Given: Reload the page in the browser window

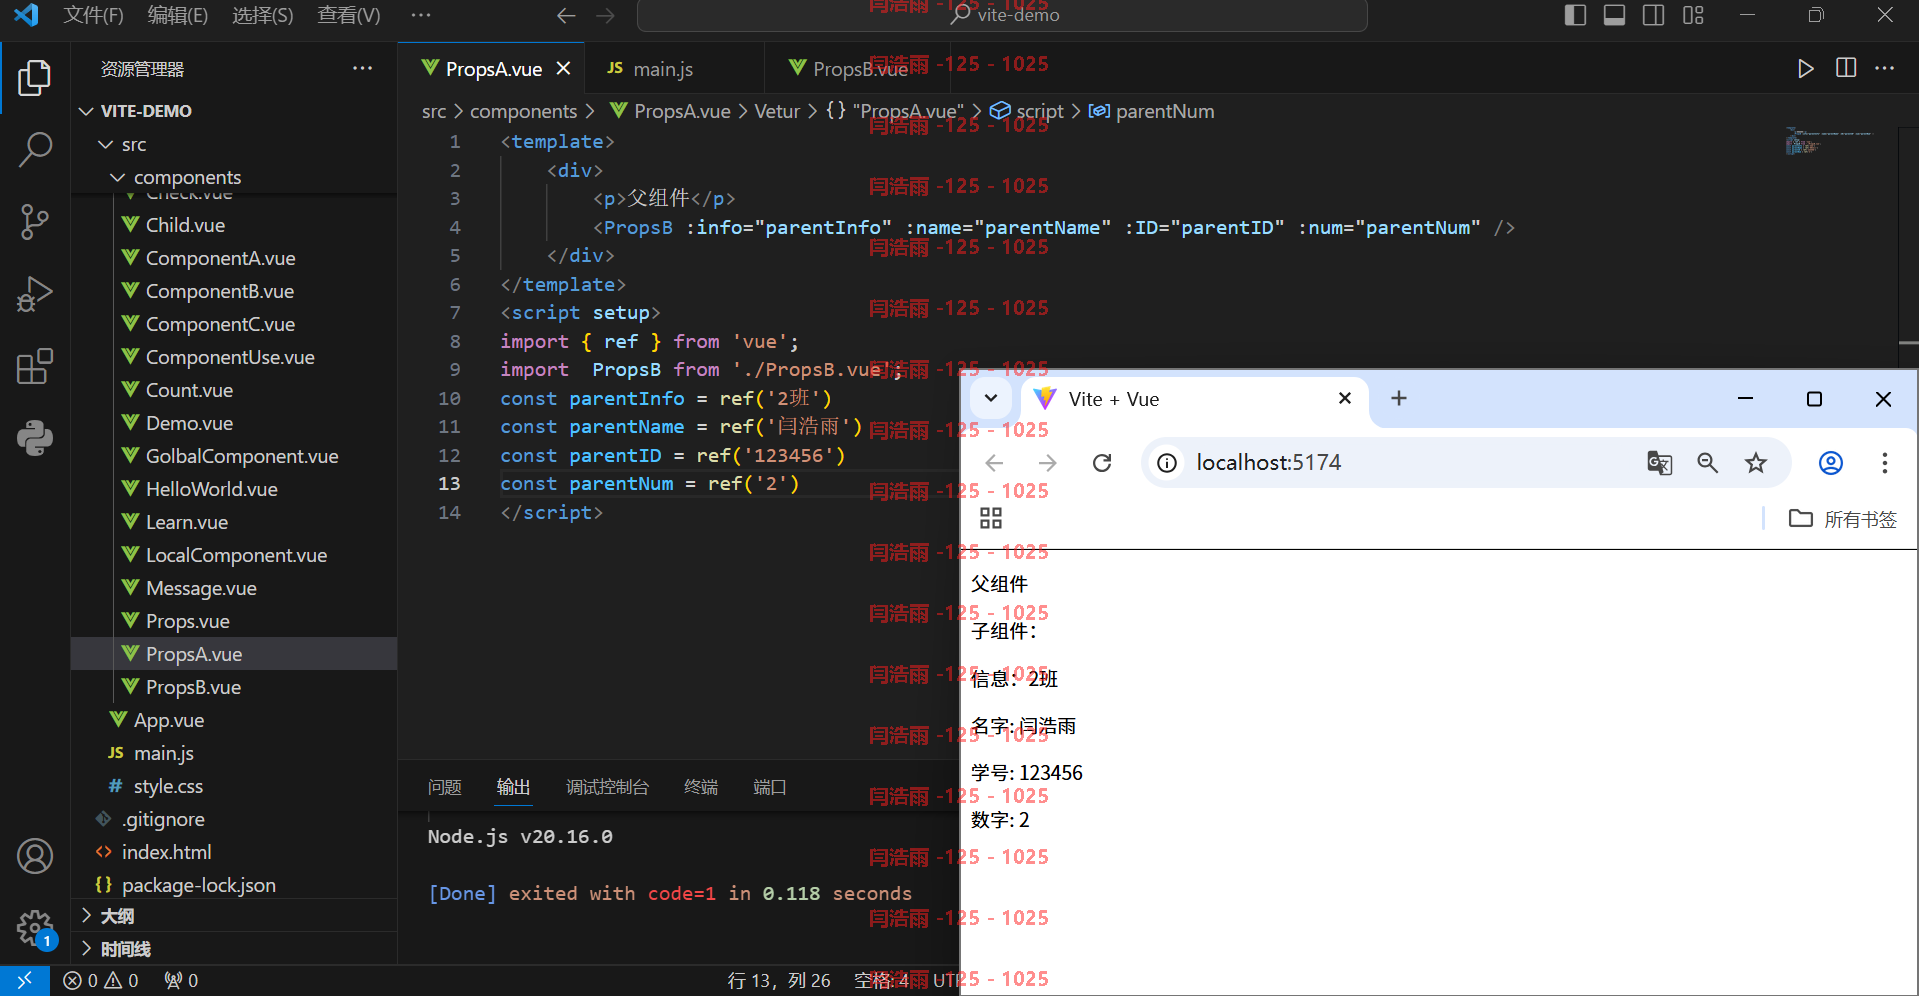Looking at the screenshot, I should 1102,463.
